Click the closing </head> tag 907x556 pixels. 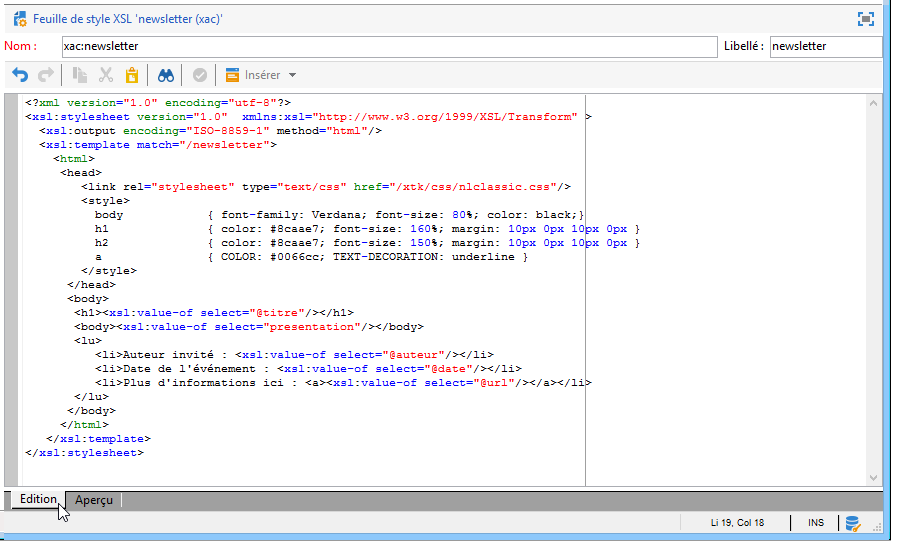point(91,285)
